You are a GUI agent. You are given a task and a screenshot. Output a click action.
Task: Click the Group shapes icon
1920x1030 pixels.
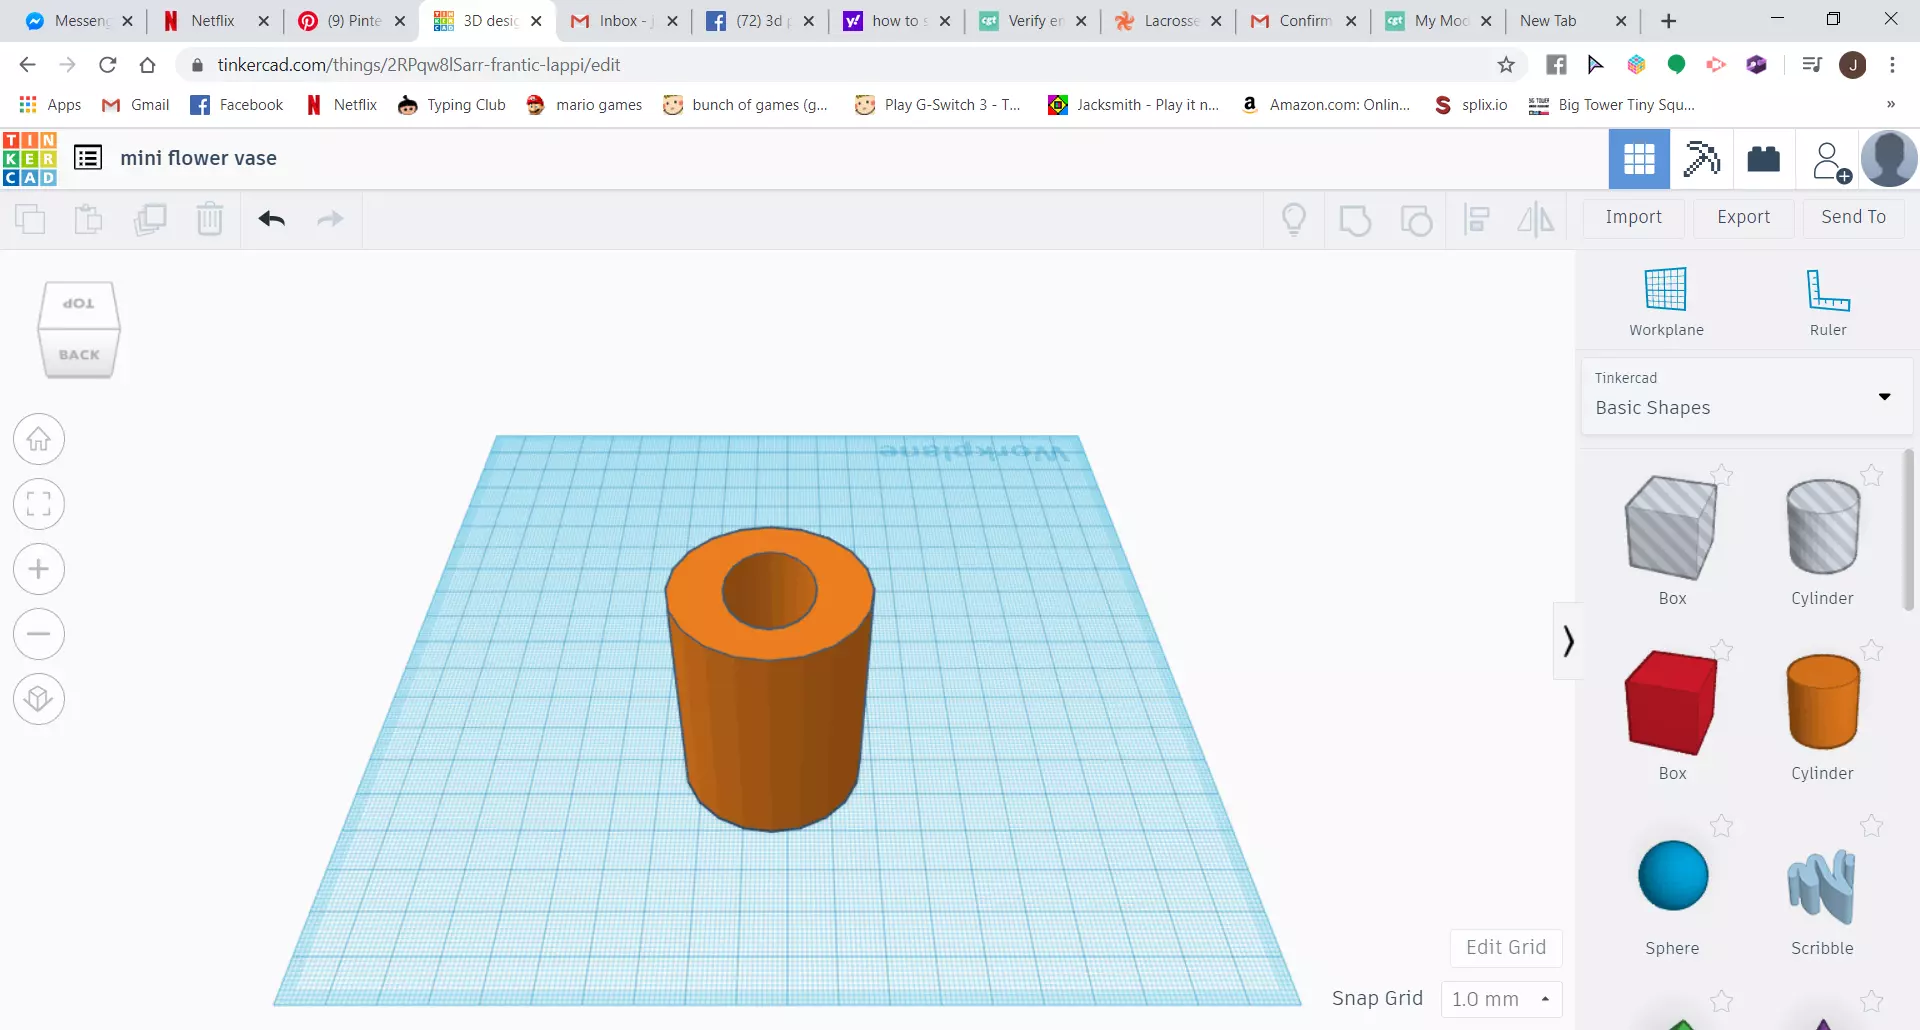point(1355,219)
